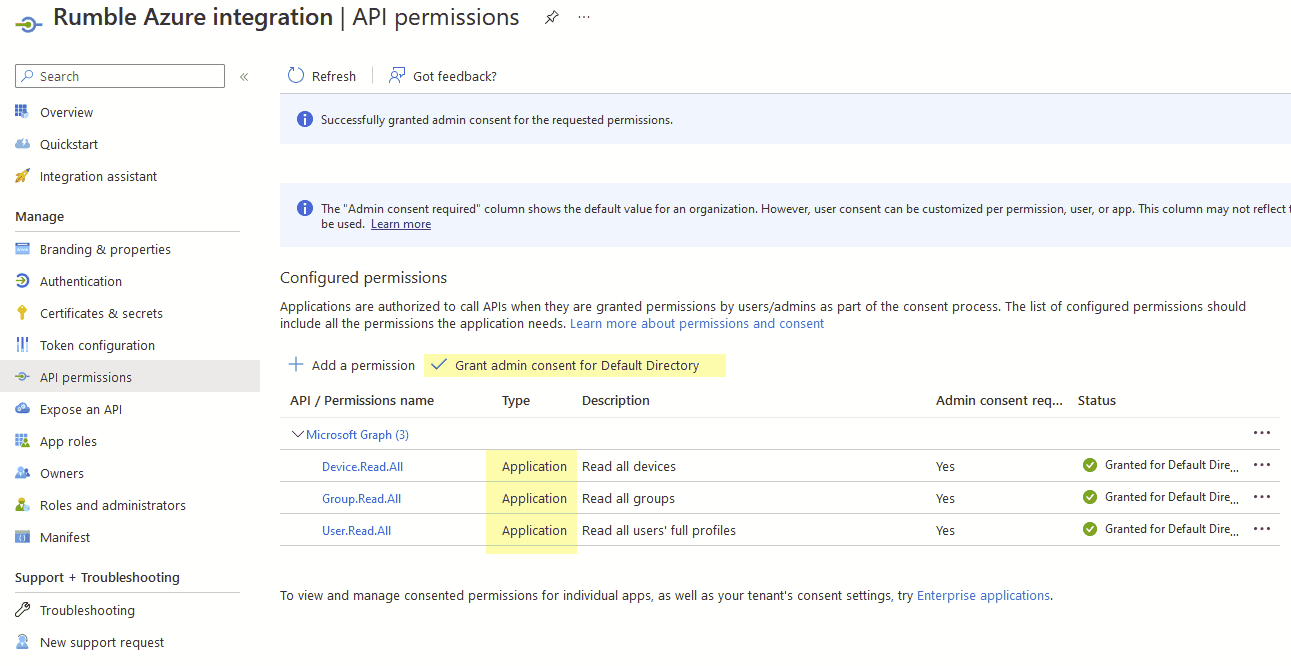This screenshot has height=666, width=1291.
Task: Click the Expose an API cloud icon
Action: click(22, 409)
